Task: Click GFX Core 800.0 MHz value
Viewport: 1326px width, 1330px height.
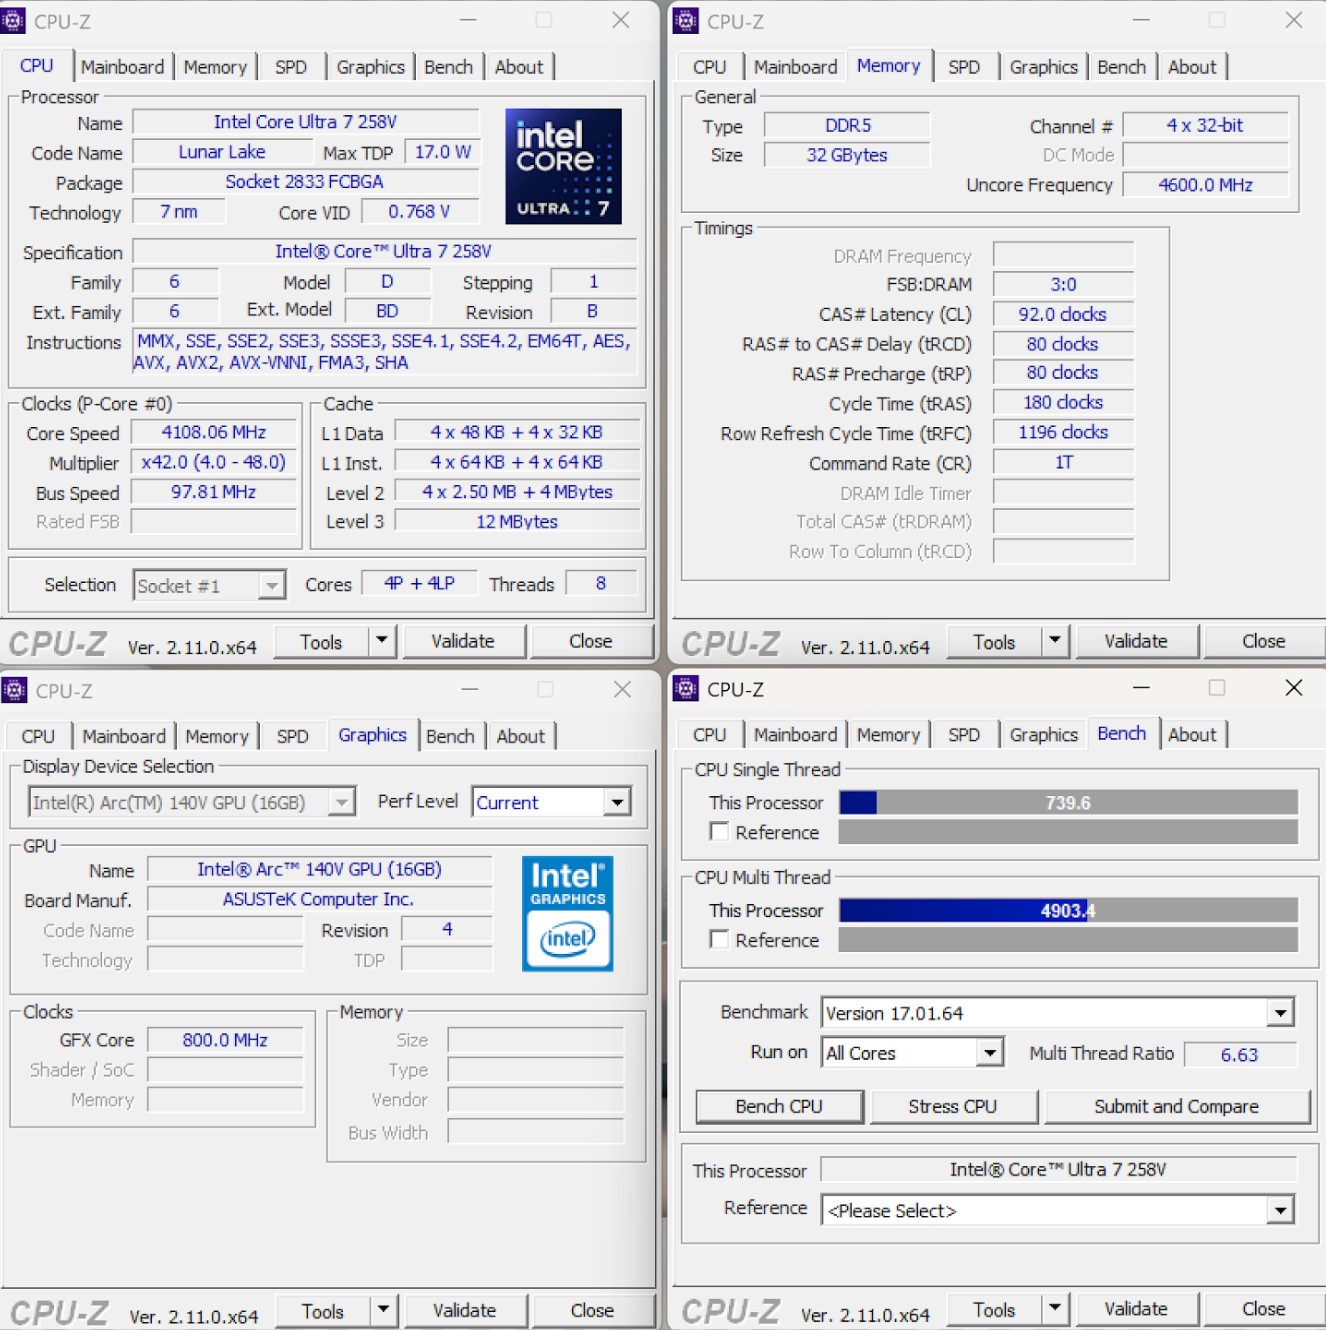Action: point(225,1040)
